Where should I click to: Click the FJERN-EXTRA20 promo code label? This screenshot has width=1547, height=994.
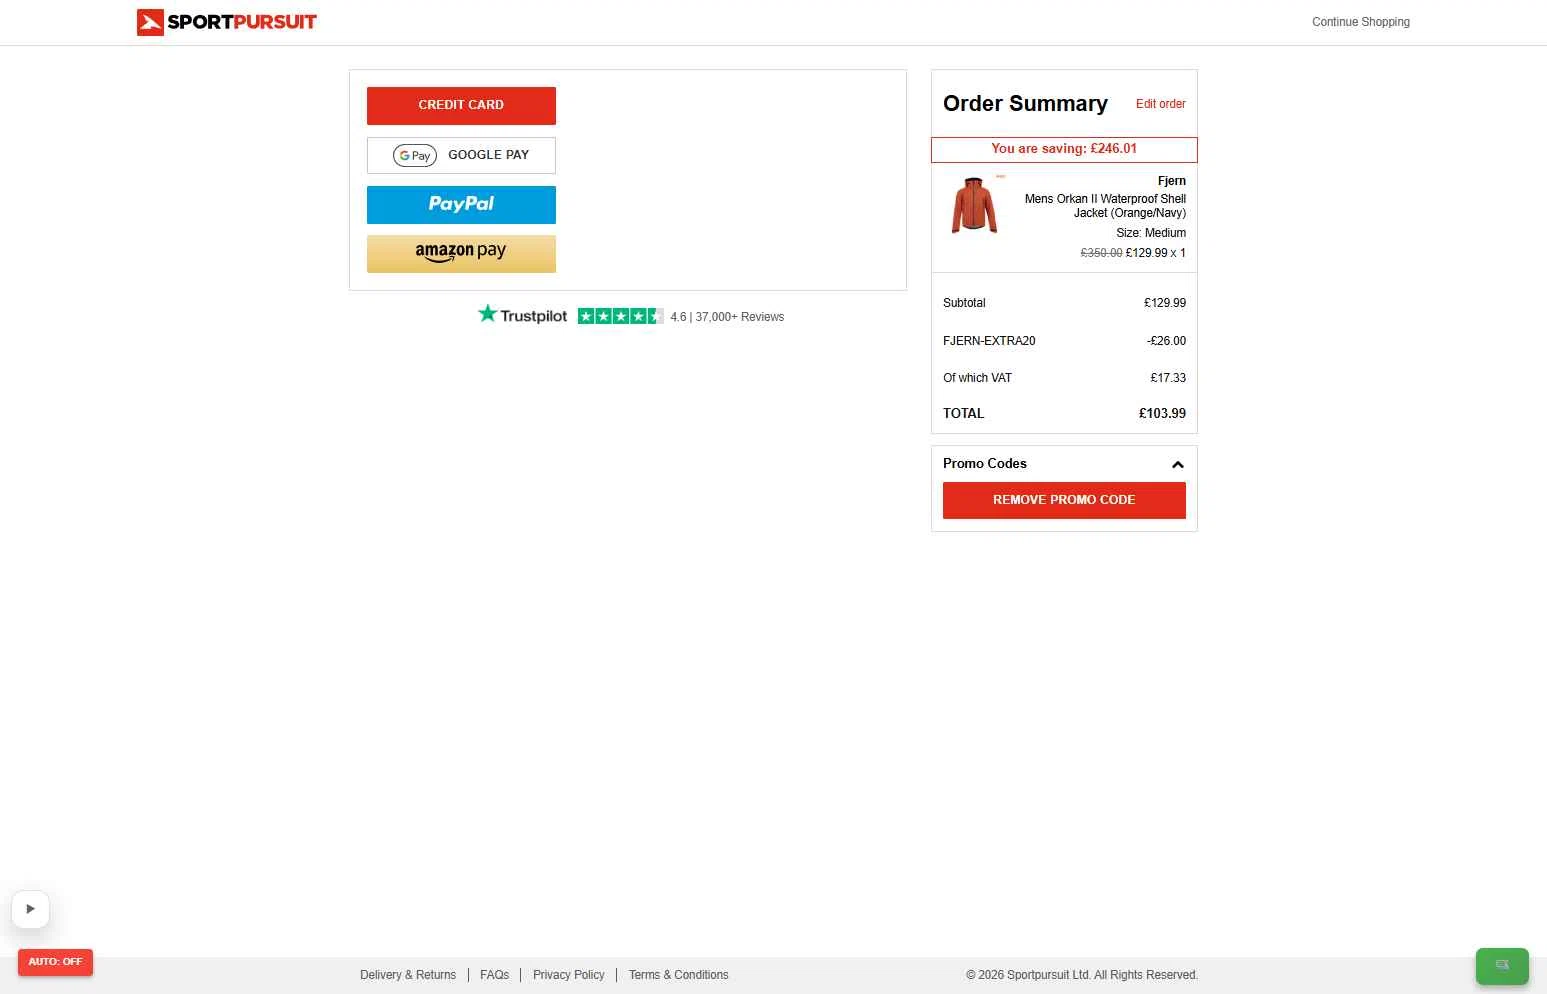[989, 341]
